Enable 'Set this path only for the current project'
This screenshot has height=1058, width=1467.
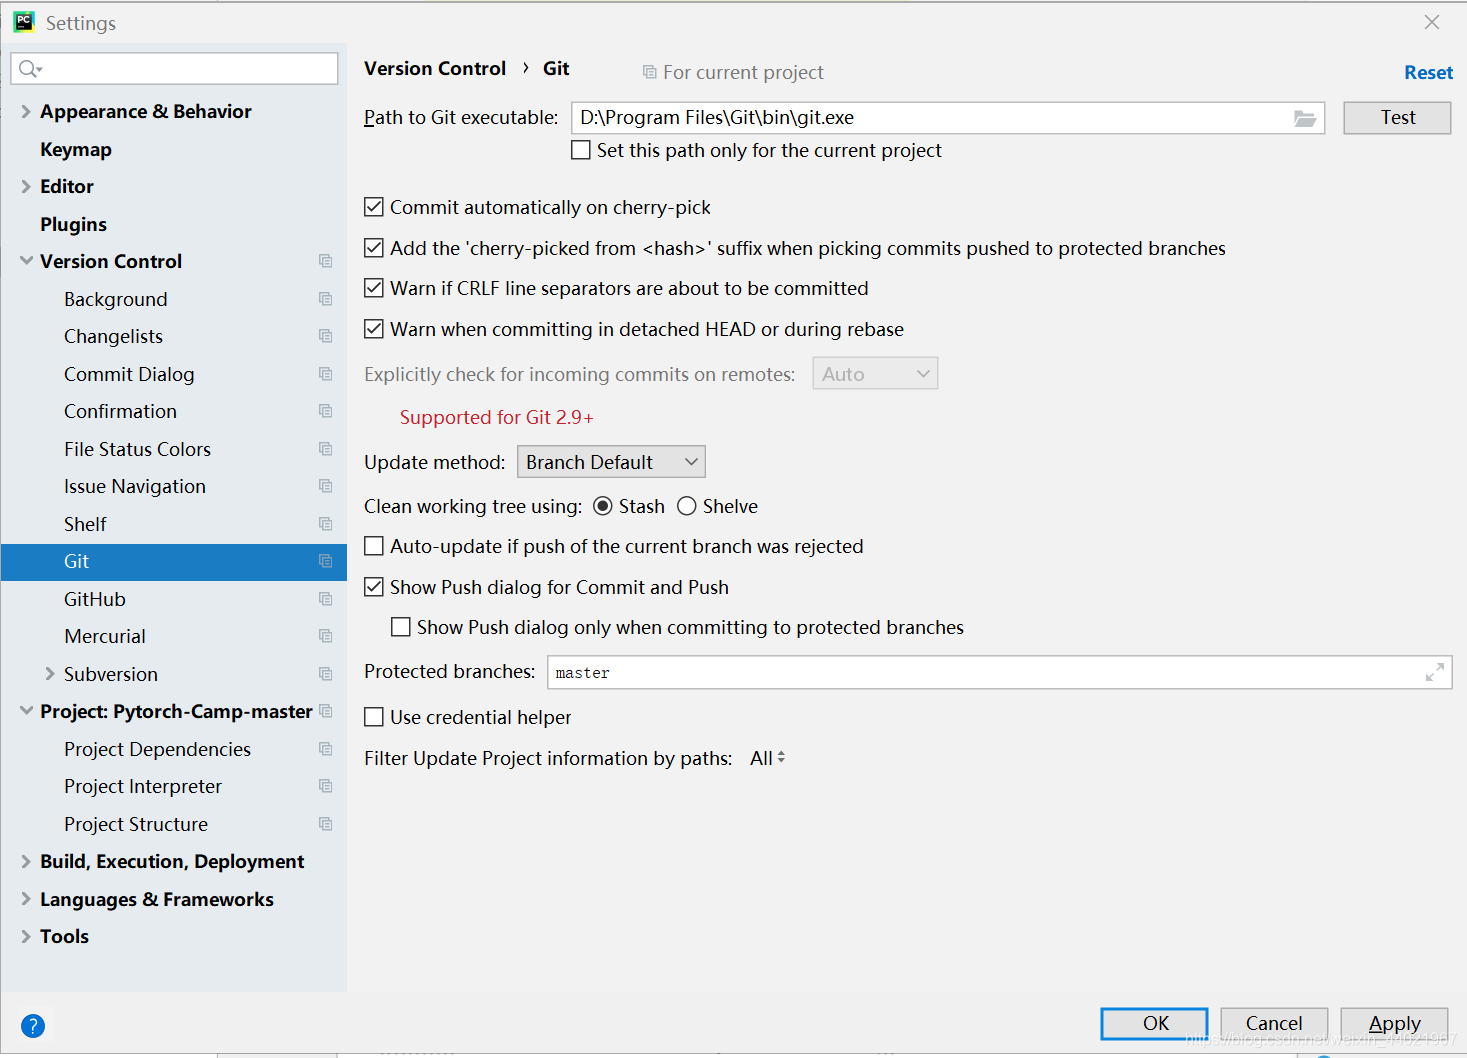pyautogui.click(x=581, y=150)
